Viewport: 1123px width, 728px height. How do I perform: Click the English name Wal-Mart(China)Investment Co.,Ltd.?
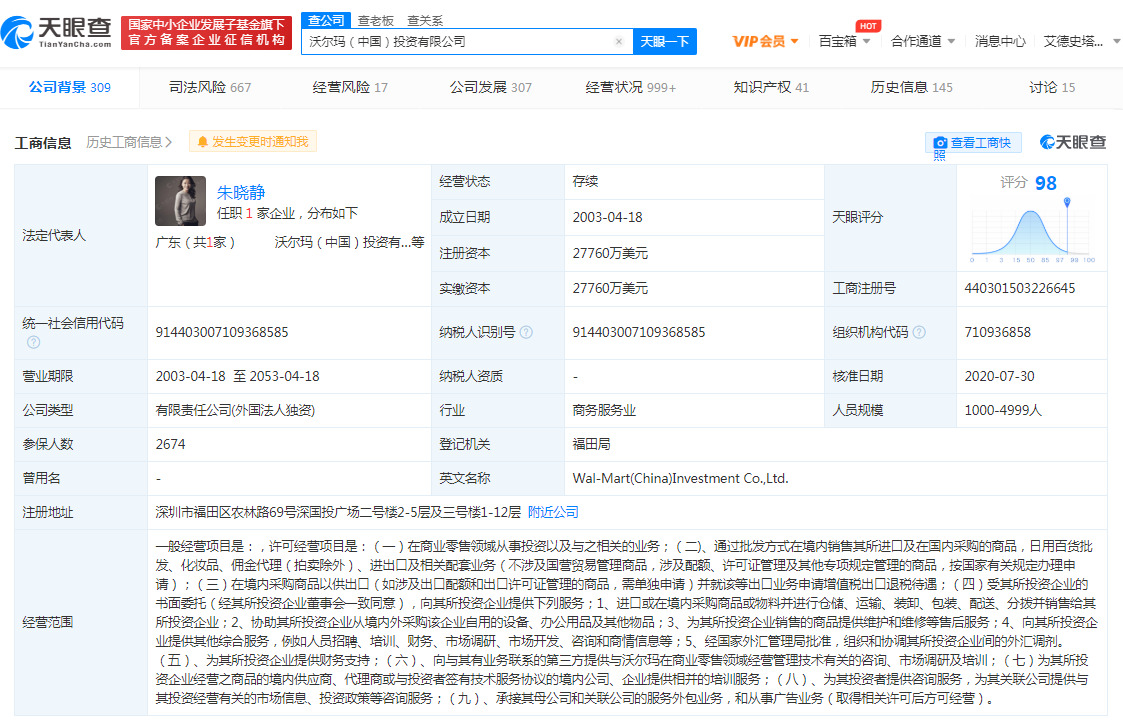(x=680, y=478)
